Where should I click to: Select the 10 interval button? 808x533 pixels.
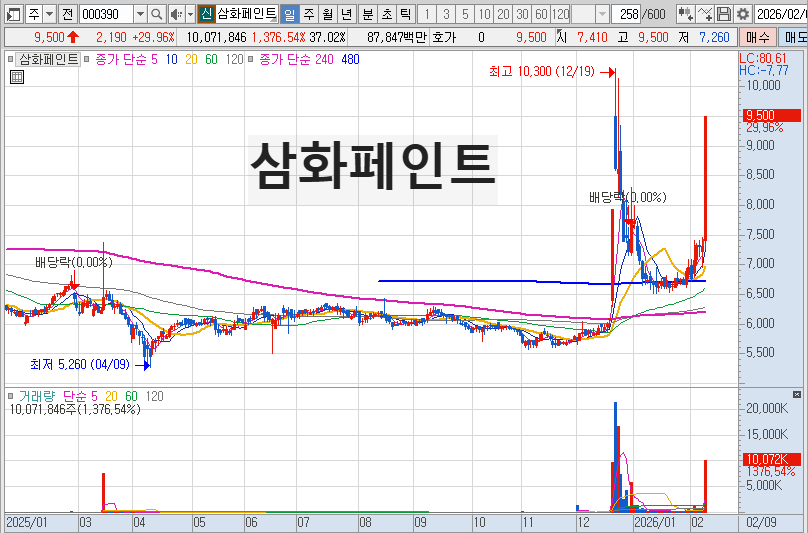(x=484, y=14)
